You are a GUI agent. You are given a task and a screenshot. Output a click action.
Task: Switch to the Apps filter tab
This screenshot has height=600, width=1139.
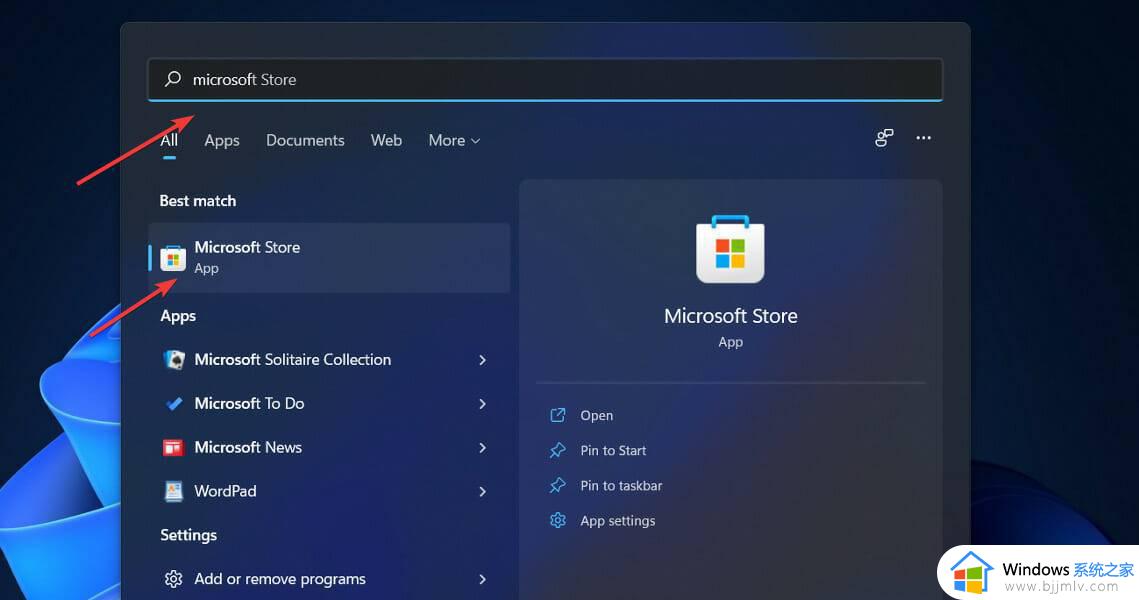[x=222, y=140]
